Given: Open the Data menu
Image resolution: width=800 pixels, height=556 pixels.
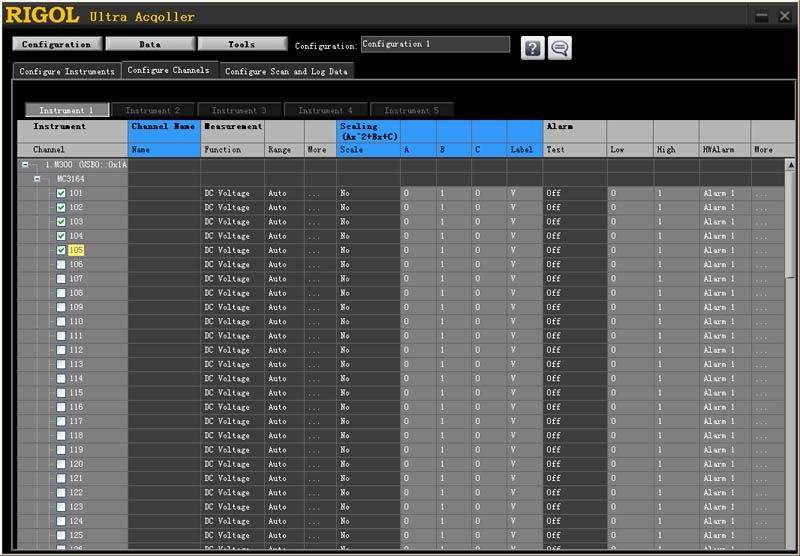Looking at the screenshot, I should tap(149, 44).
